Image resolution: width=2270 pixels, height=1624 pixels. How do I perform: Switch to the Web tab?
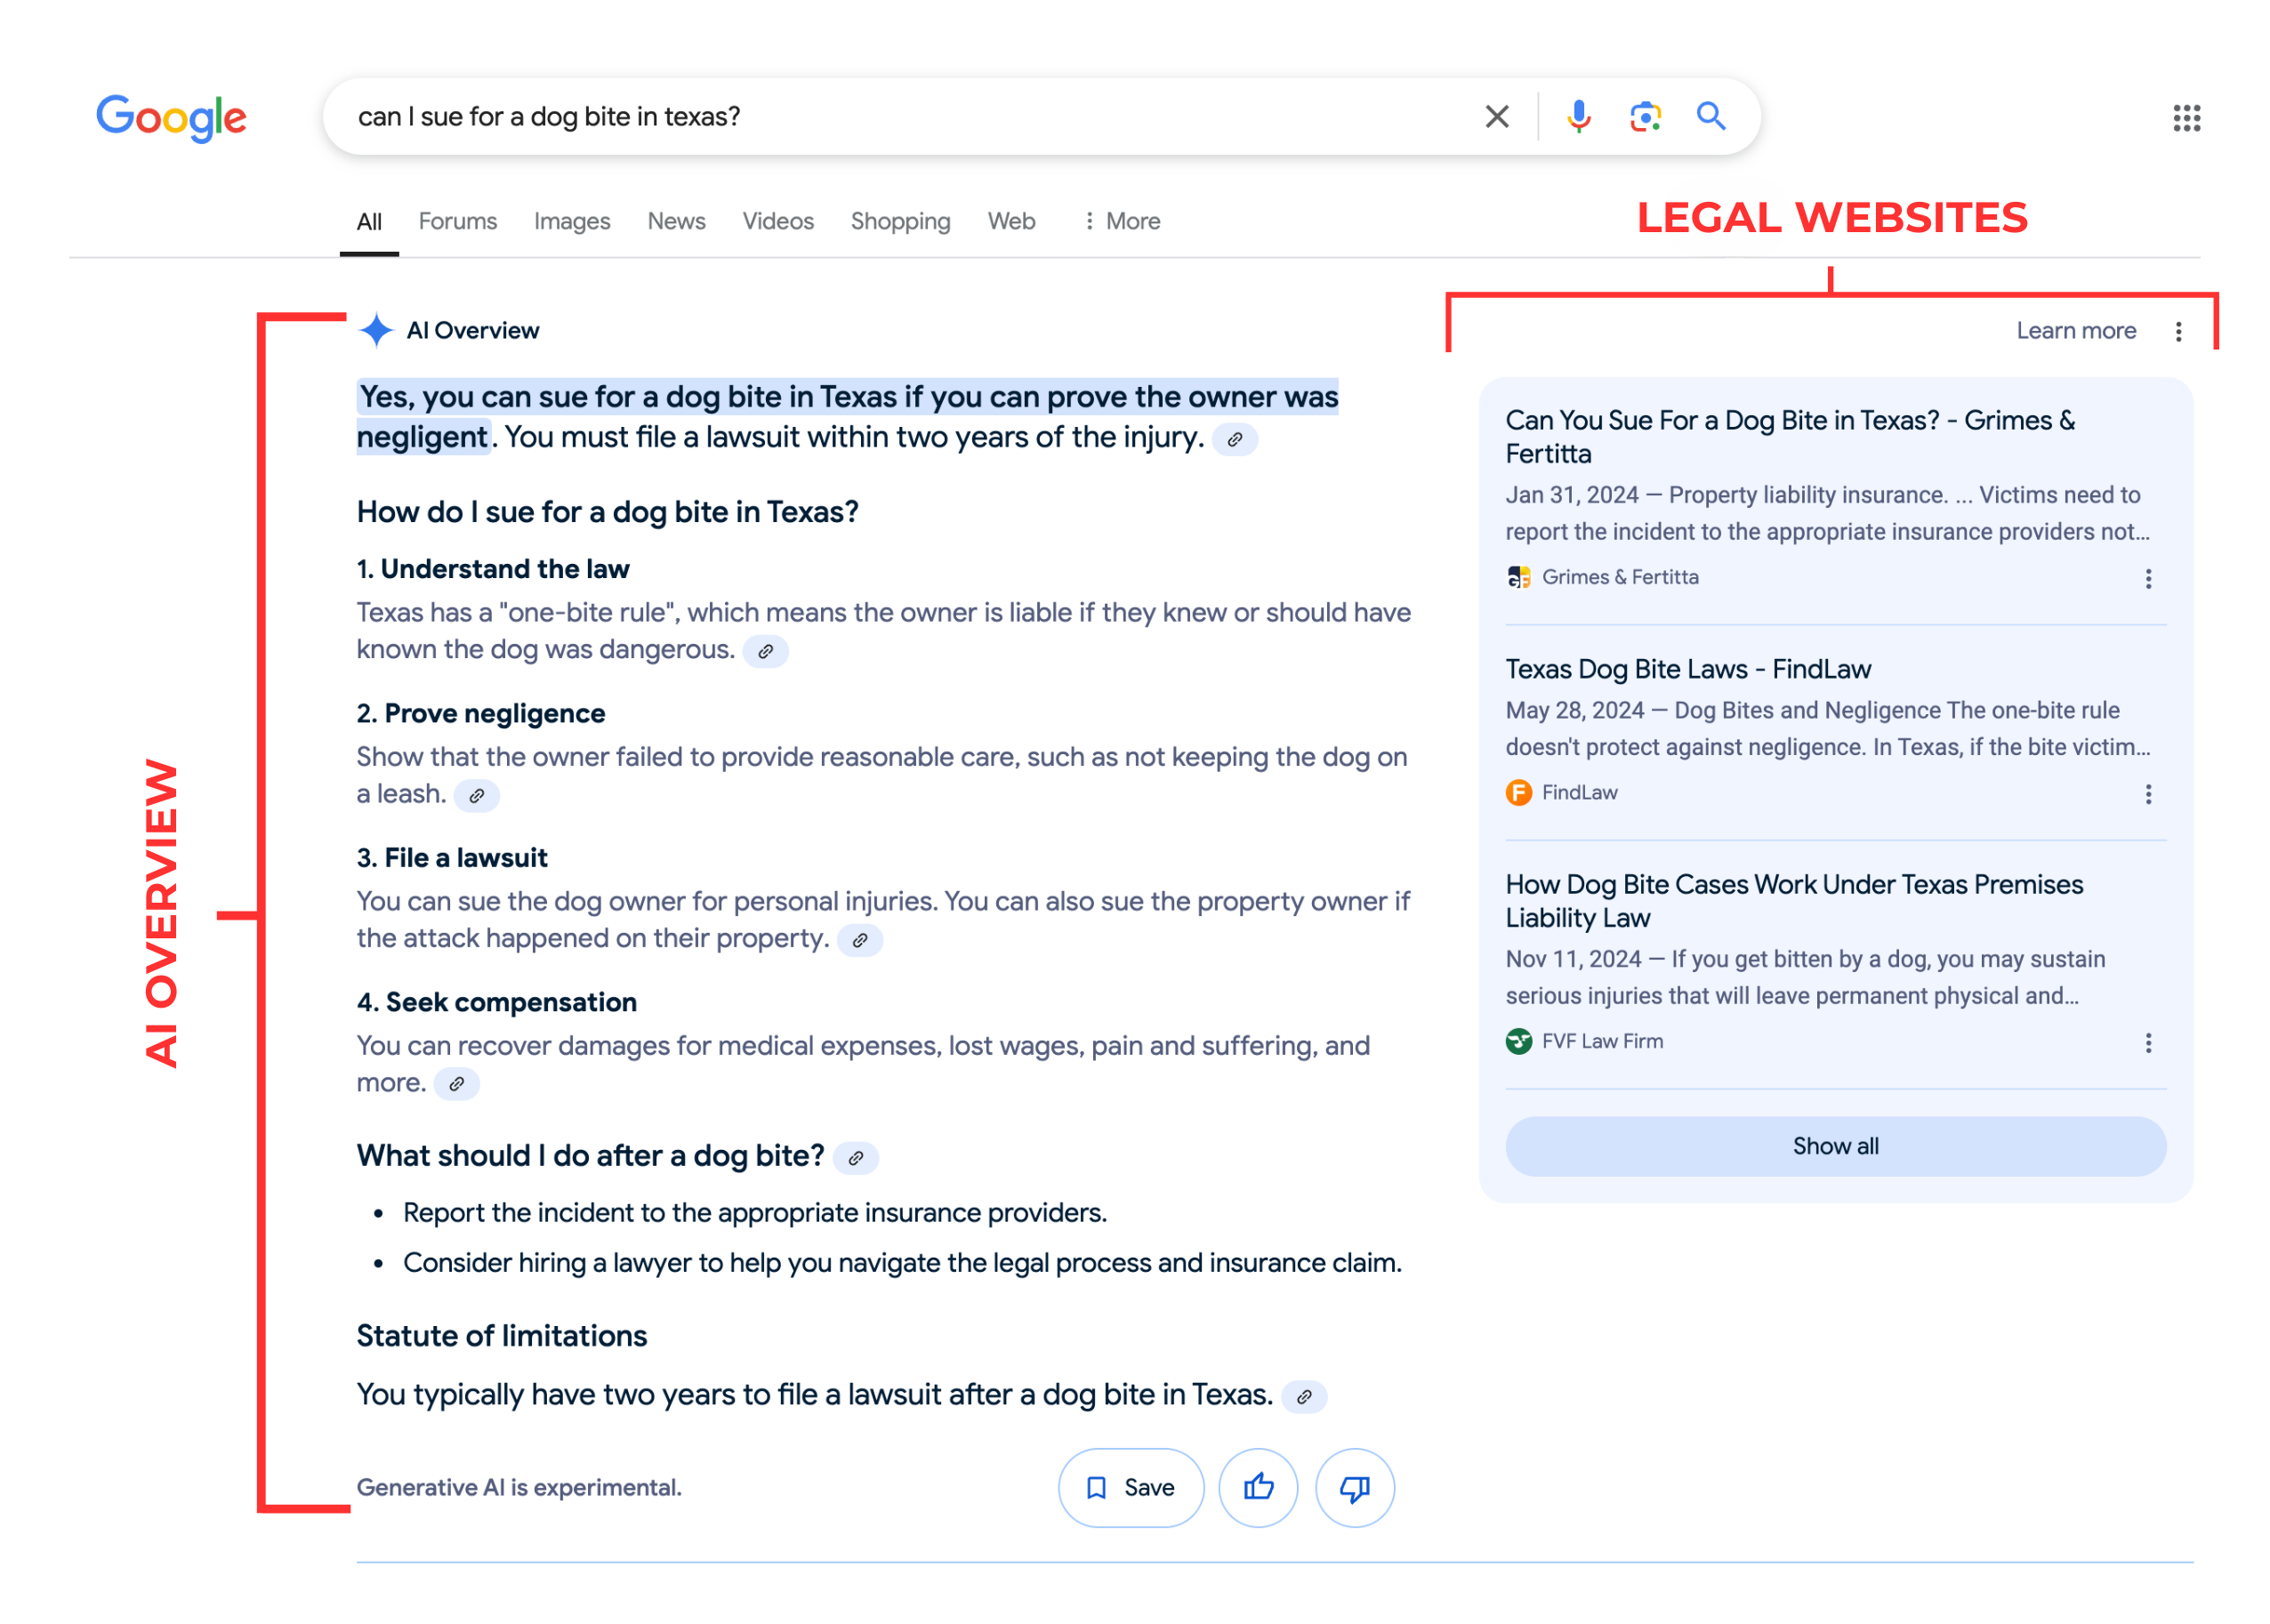click(x=1011, y=221)
